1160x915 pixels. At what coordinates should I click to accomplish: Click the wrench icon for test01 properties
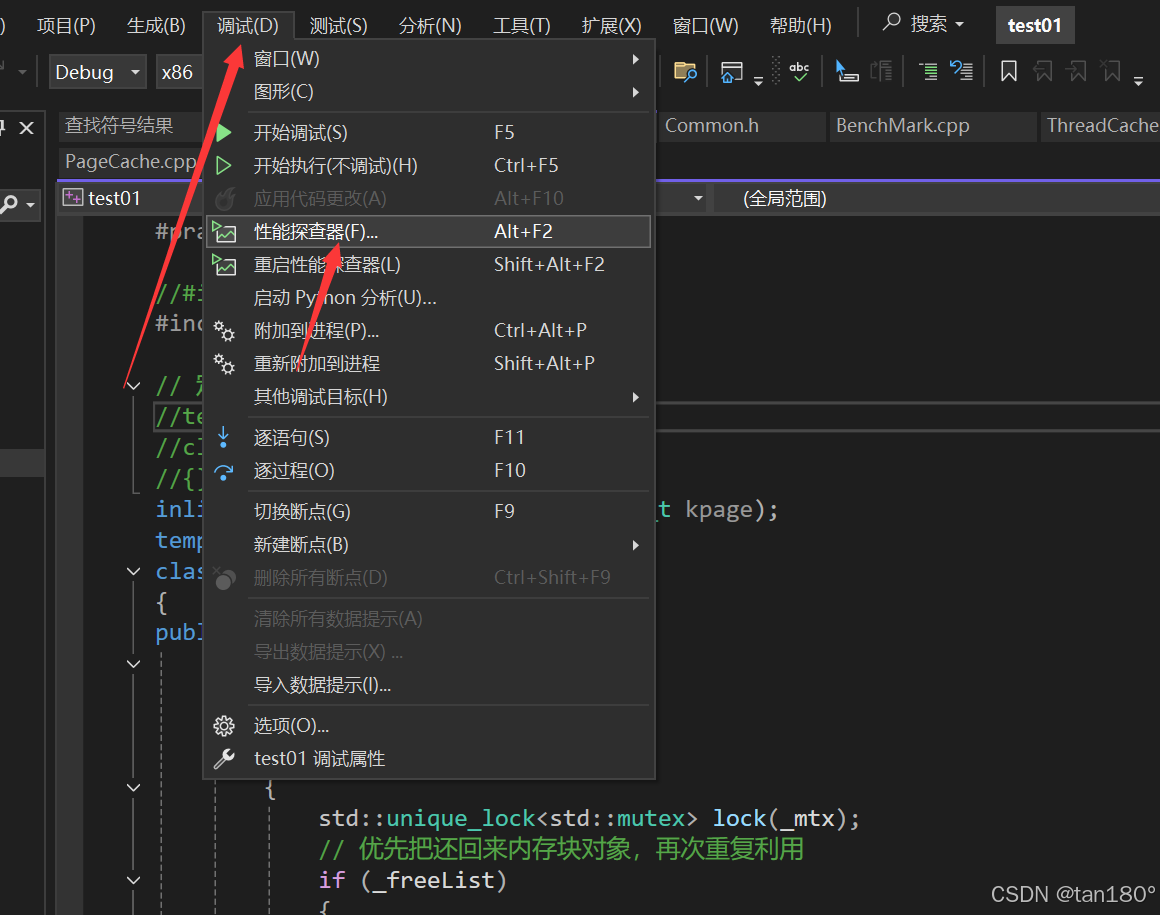tap(224, 759)
